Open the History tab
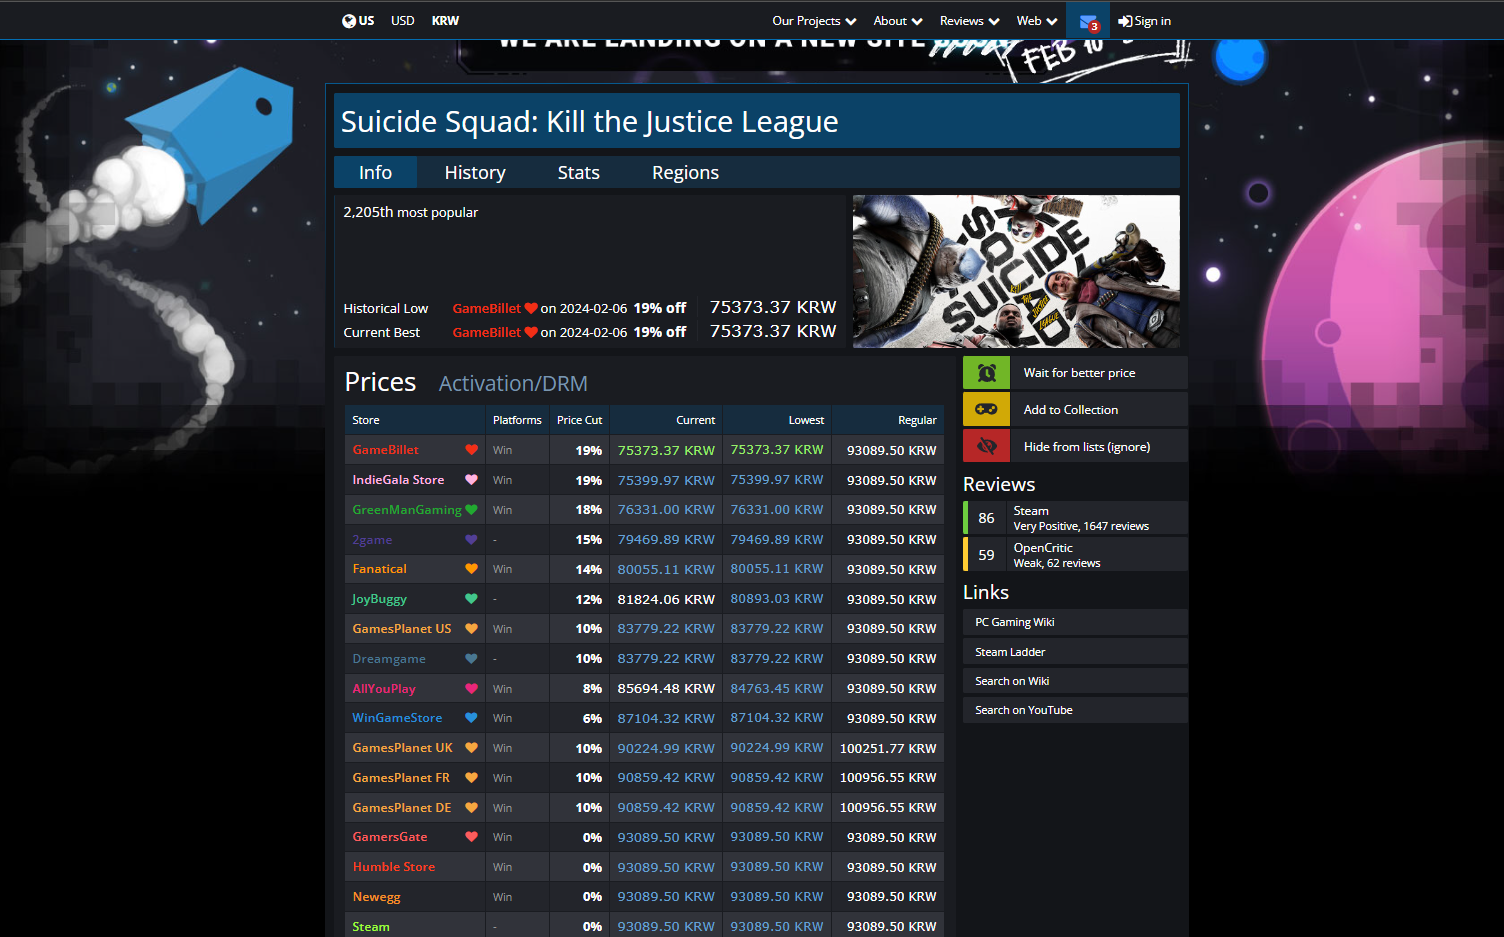This screenshot has width=1504, height=937. [475, 172]
